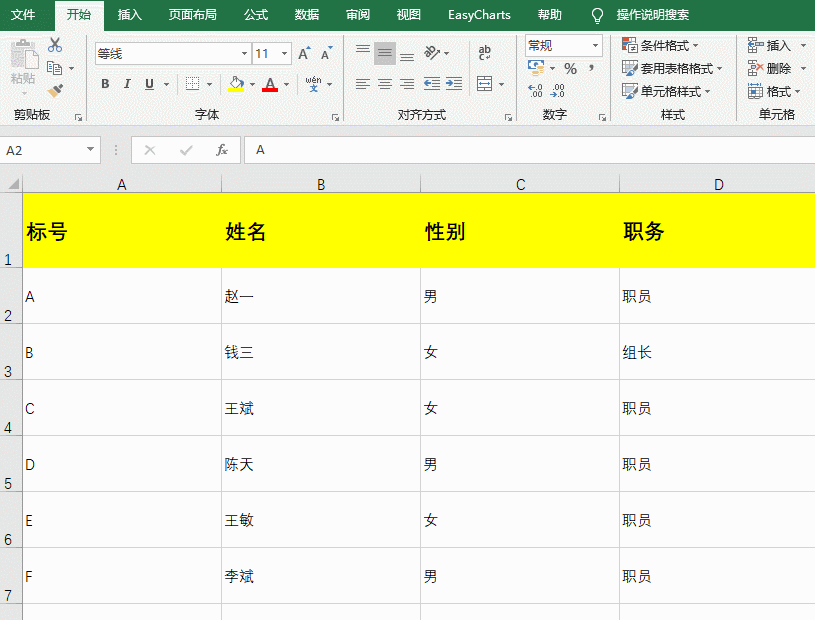Toggle Bold formatting
This screenshot has height=620, width=815.
click(x=106, y=84)
